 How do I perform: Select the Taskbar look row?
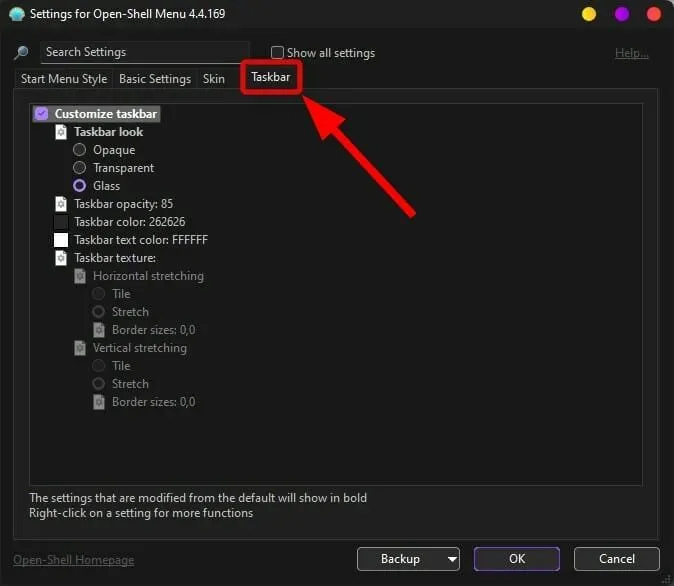(x=108, y=132)
